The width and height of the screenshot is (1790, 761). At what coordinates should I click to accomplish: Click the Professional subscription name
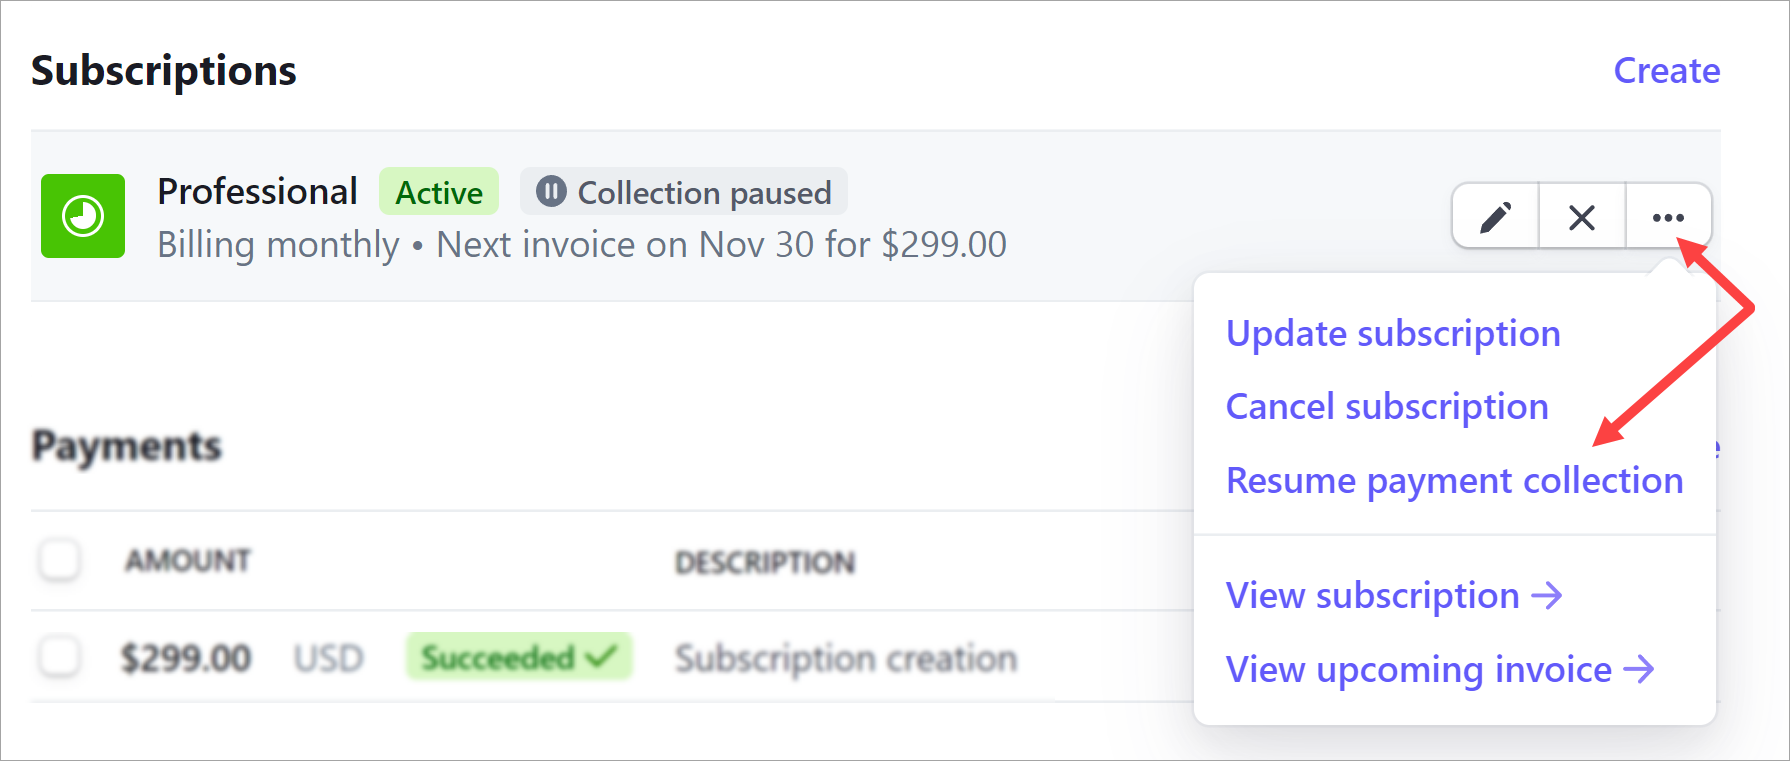point(257,191)
